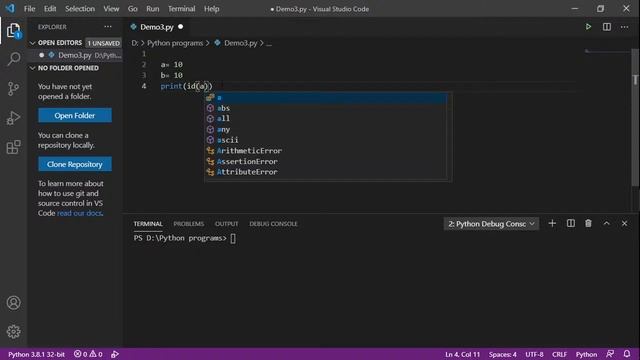Open the File menu
640x360 pixels.
[x=29, y=9]
